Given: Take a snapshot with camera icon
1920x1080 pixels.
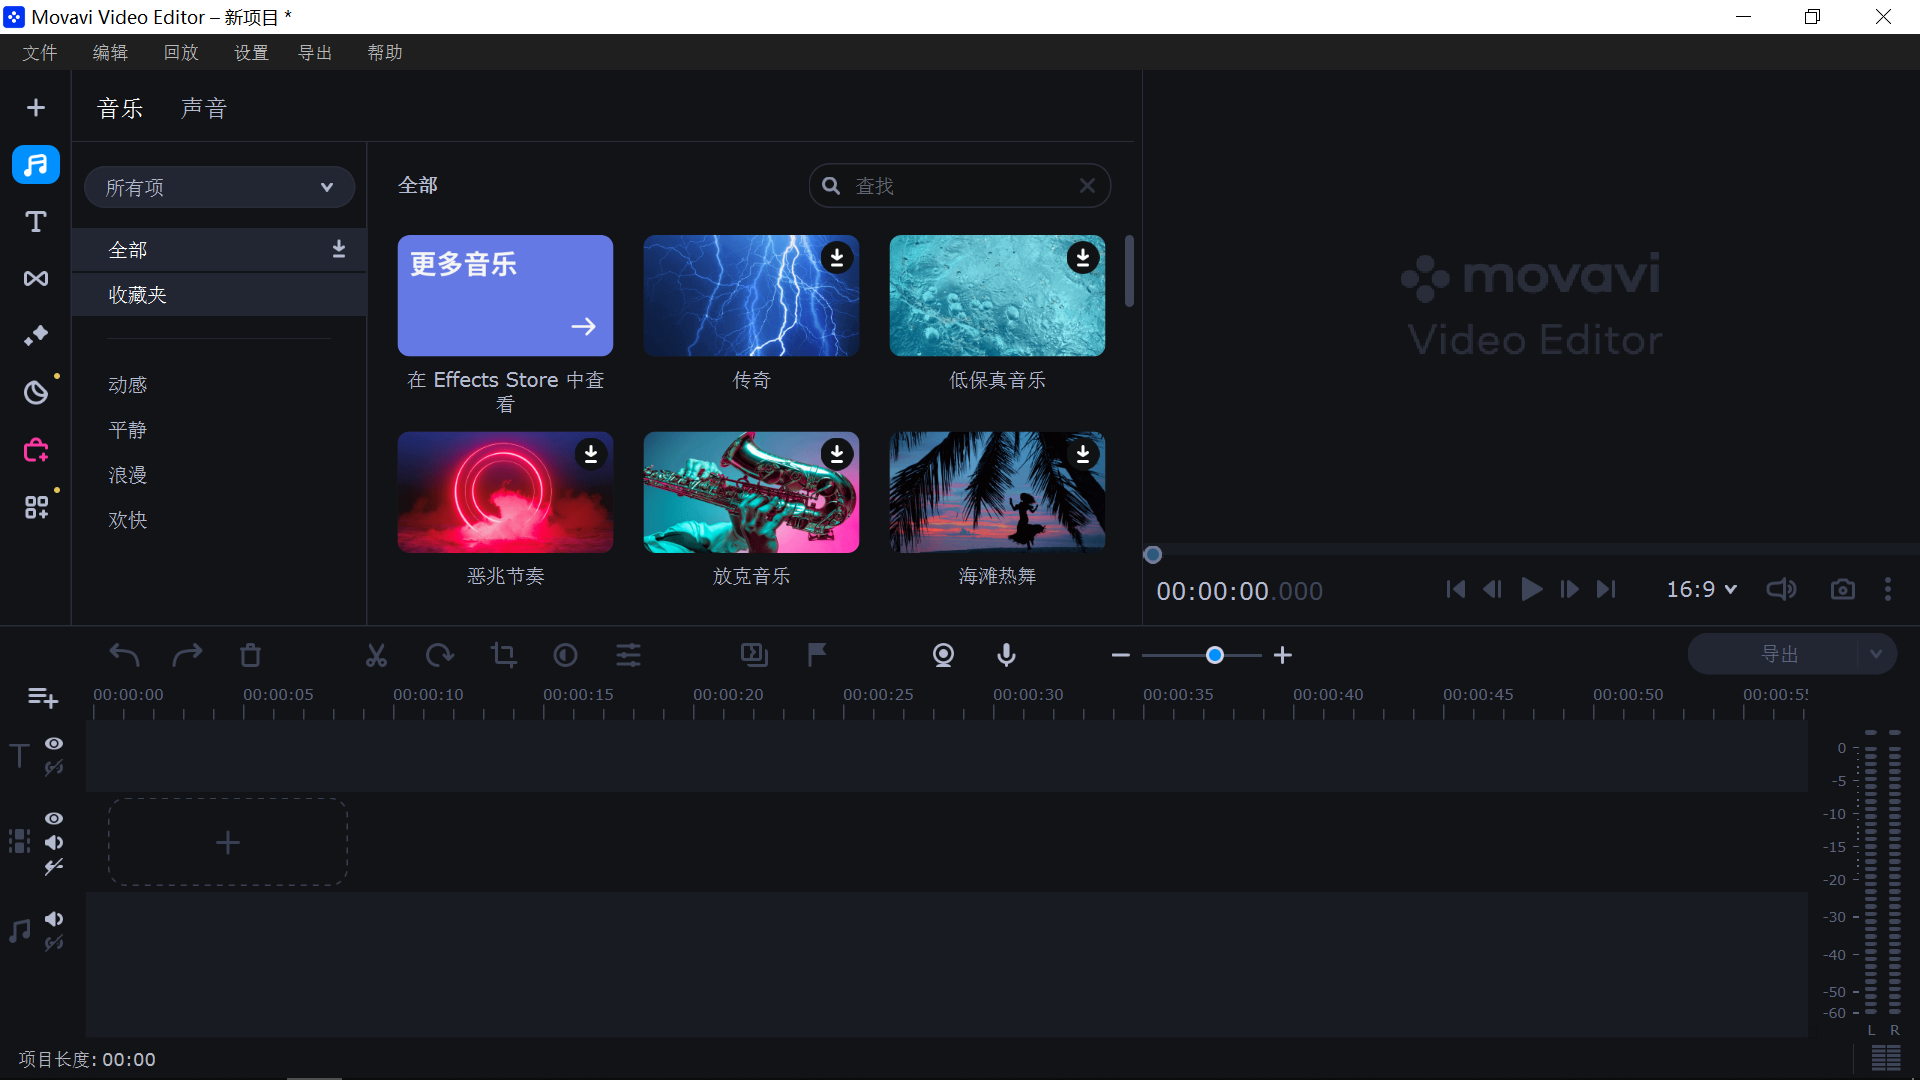Looking at the screenshot, I should pyautogui.click(x=1842, y=590).
